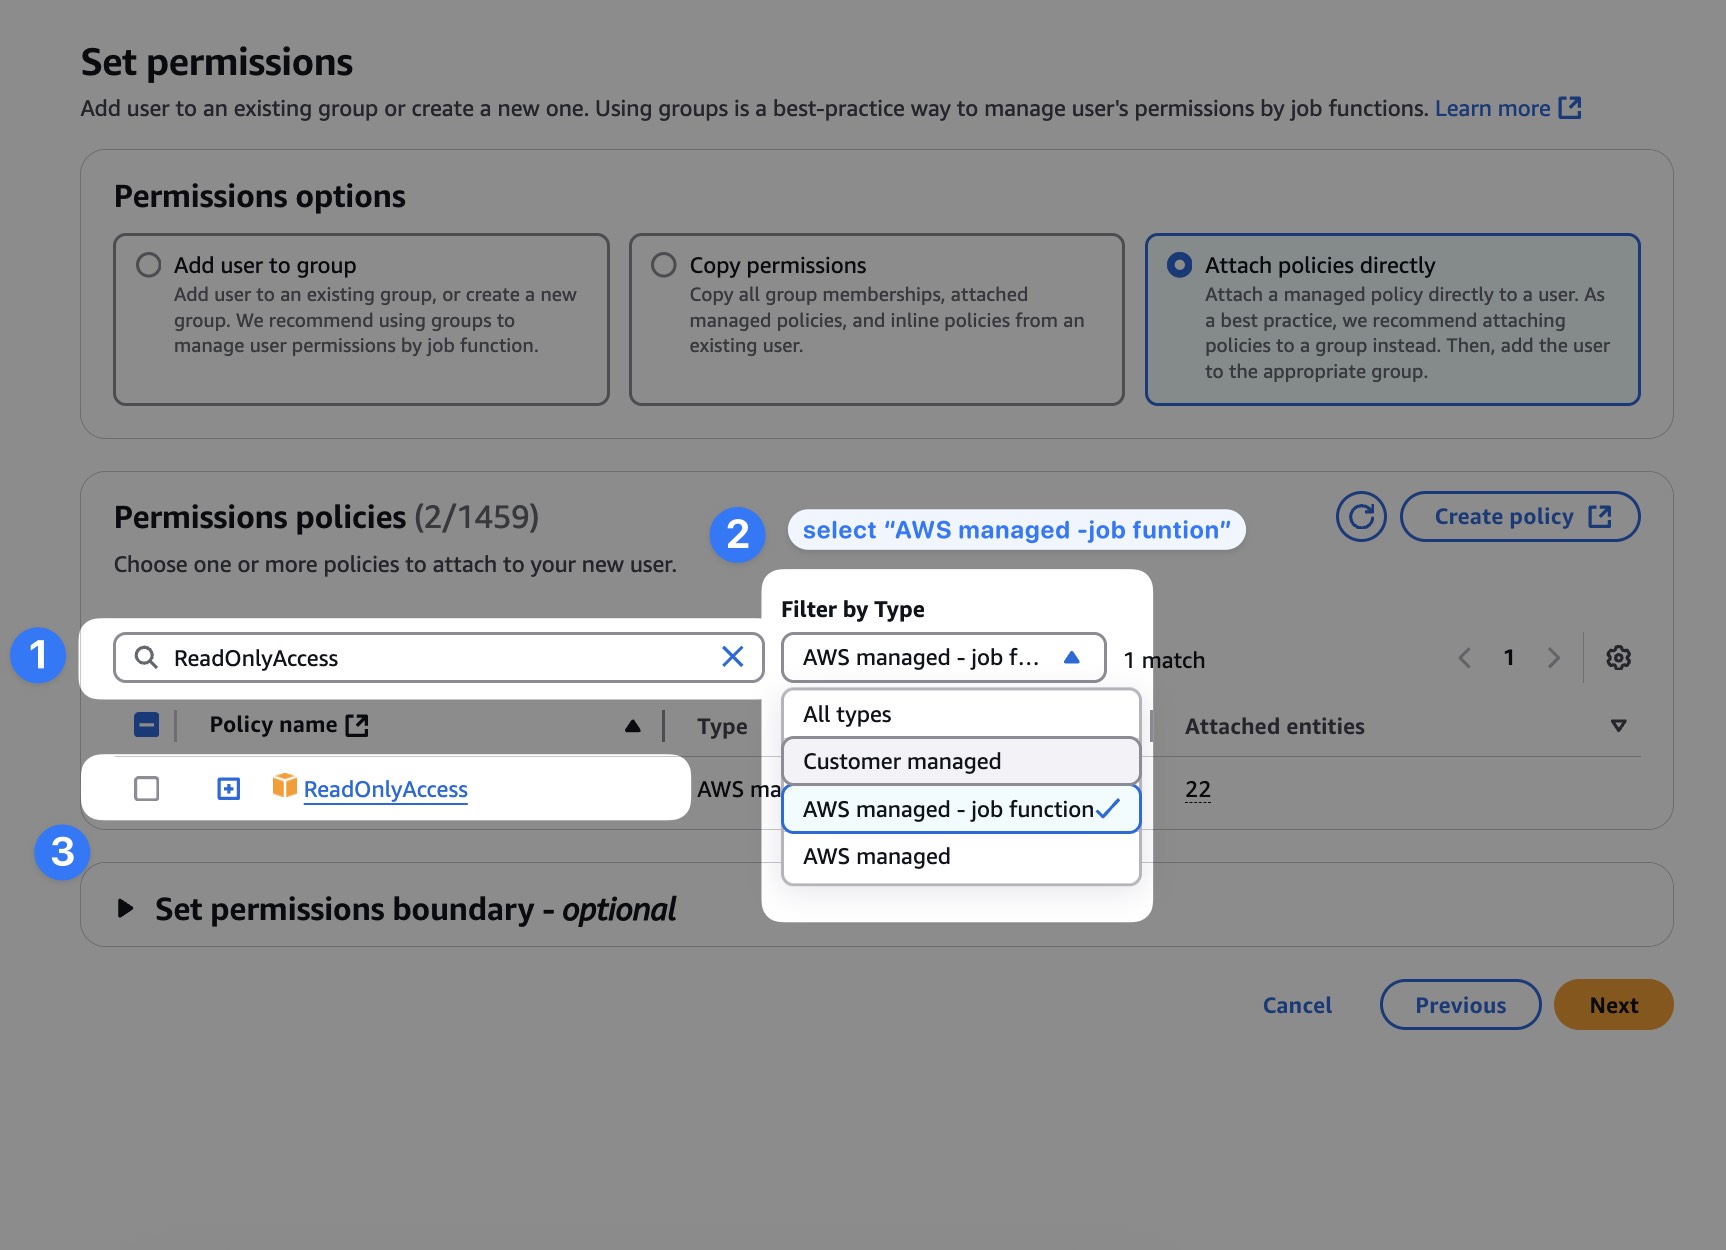
Task: Click the Create policy button
Action: click(x=1520, y=517)
